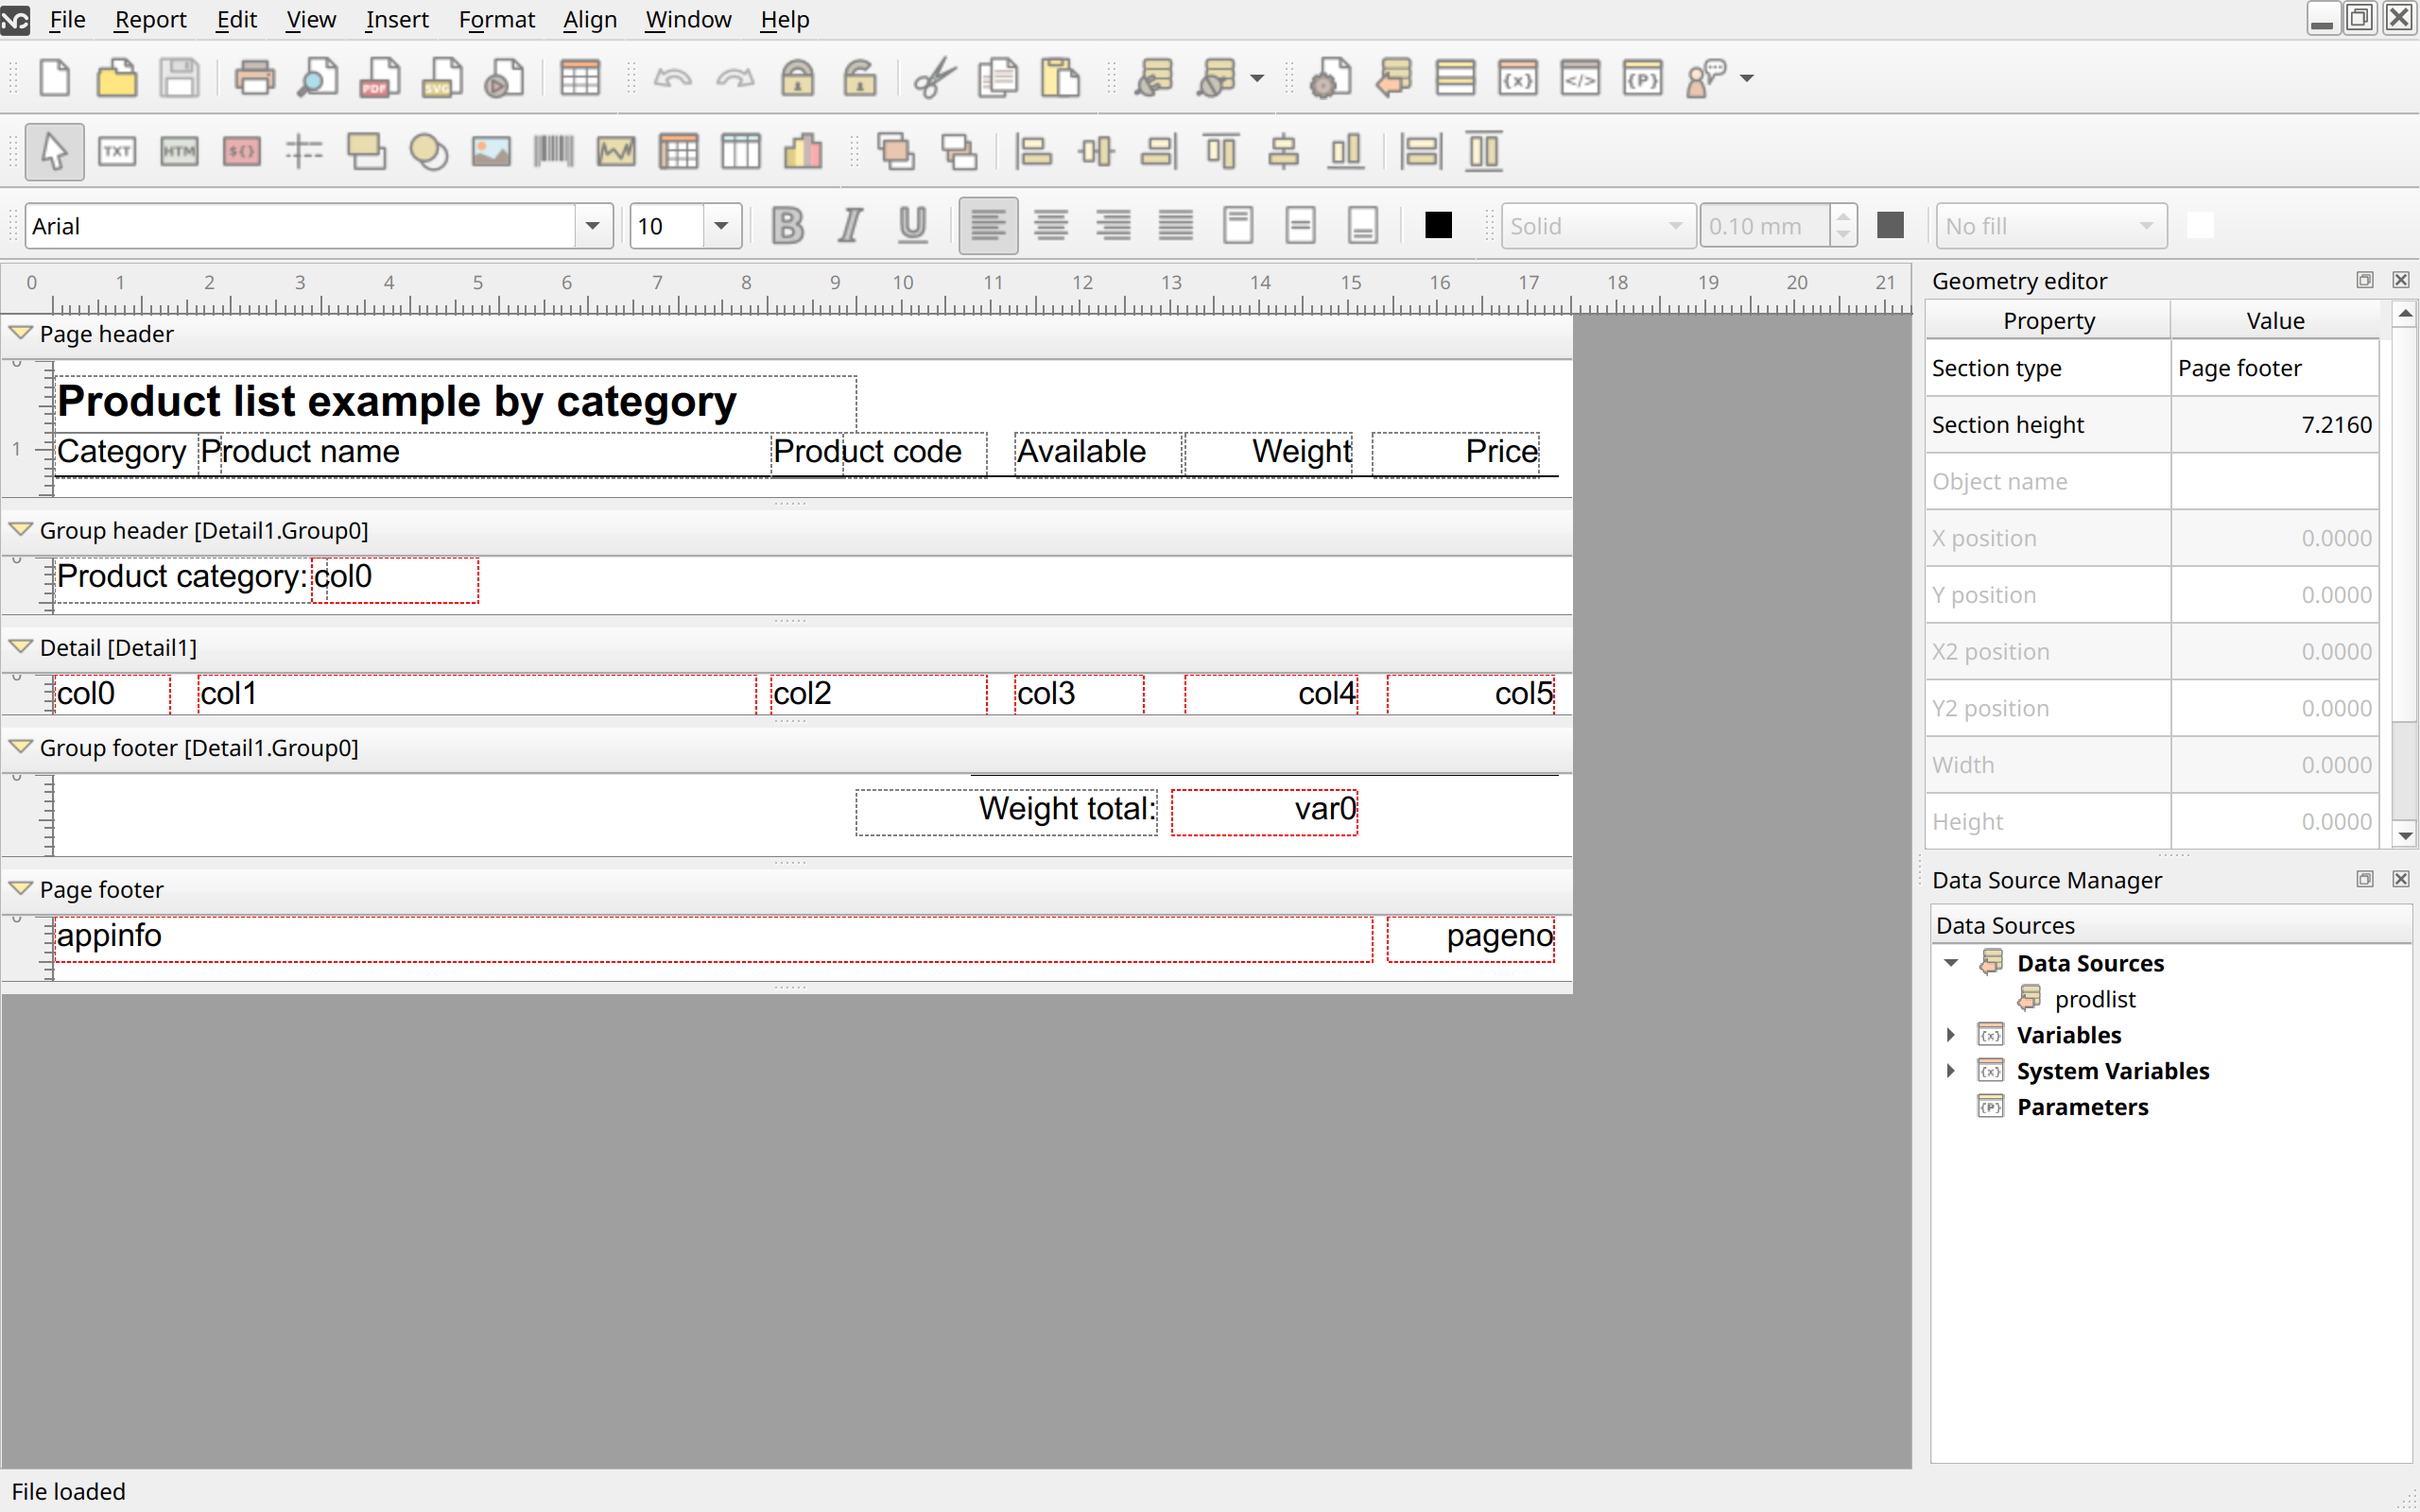Click the black text color swatch
Screen dimensions: 2420x1512
(1438, 226)
